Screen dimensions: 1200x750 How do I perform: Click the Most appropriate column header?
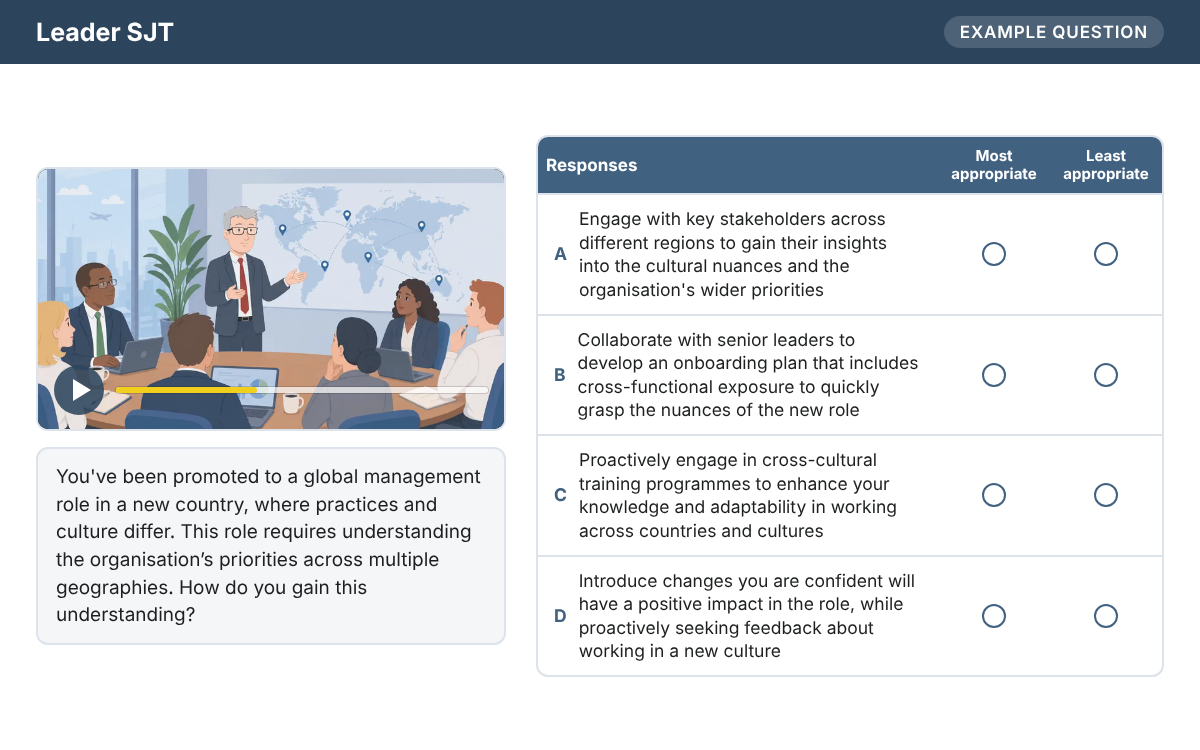994,165
